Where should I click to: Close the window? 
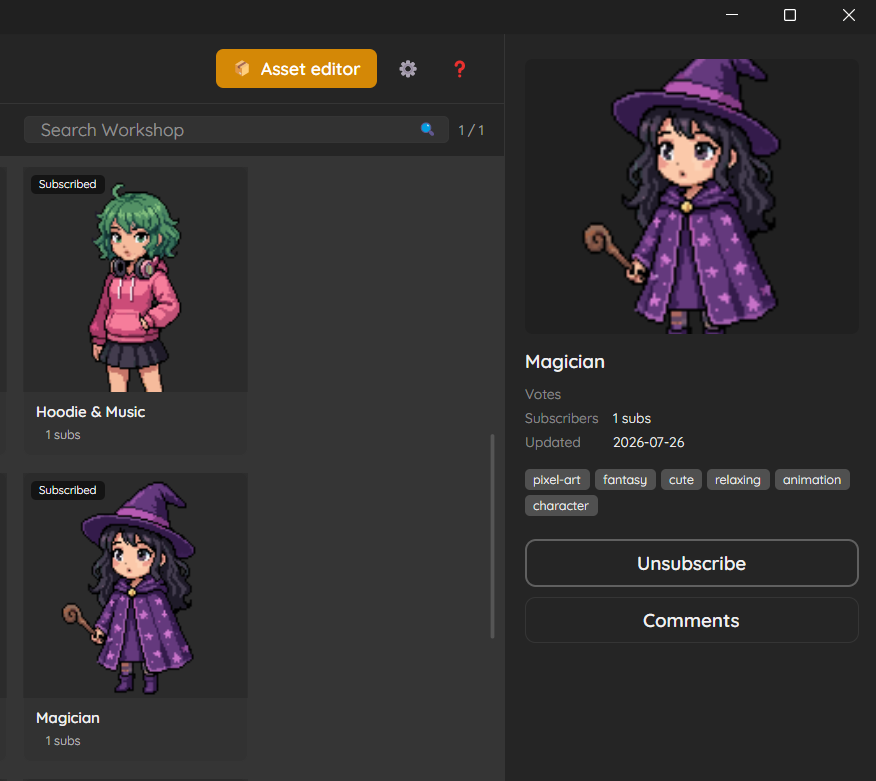click(x=849, y=15)
